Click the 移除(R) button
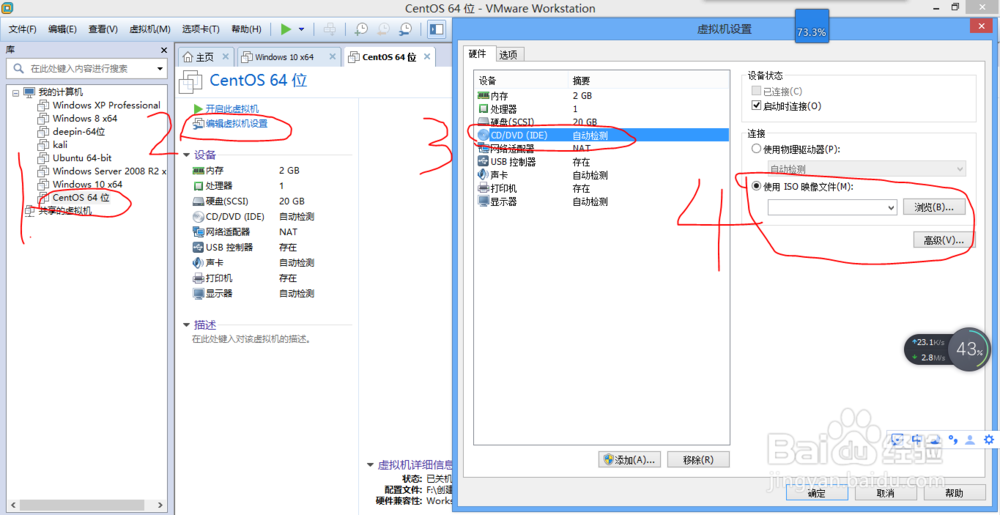Image resolution: width=1000 pixels, height=515 pixels. click(x=698, y=460)
